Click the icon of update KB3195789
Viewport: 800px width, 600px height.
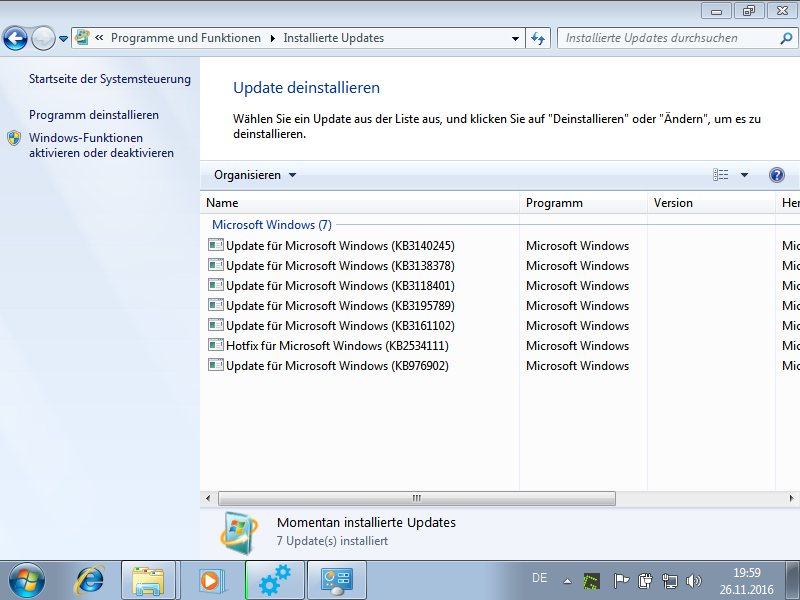pos(216,305)
